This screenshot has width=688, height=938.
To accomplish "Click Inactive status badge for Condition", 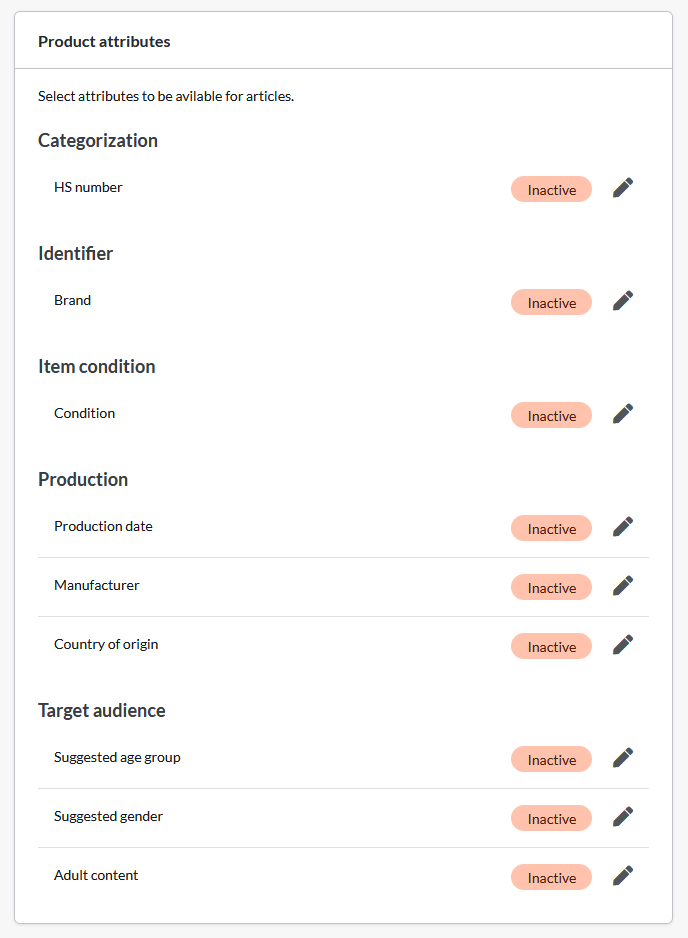I will coord(552,415).
